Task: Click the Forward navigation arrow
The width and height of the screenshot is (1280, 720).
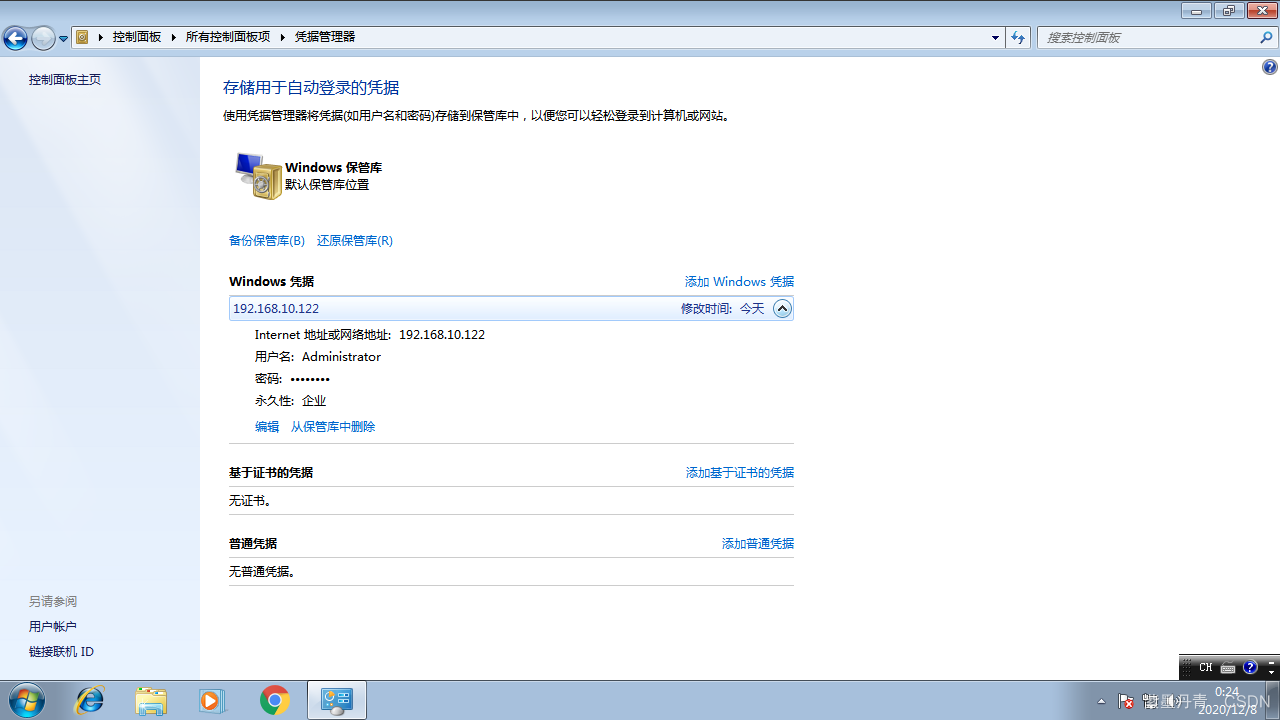Action: click(x=43, y=38)
